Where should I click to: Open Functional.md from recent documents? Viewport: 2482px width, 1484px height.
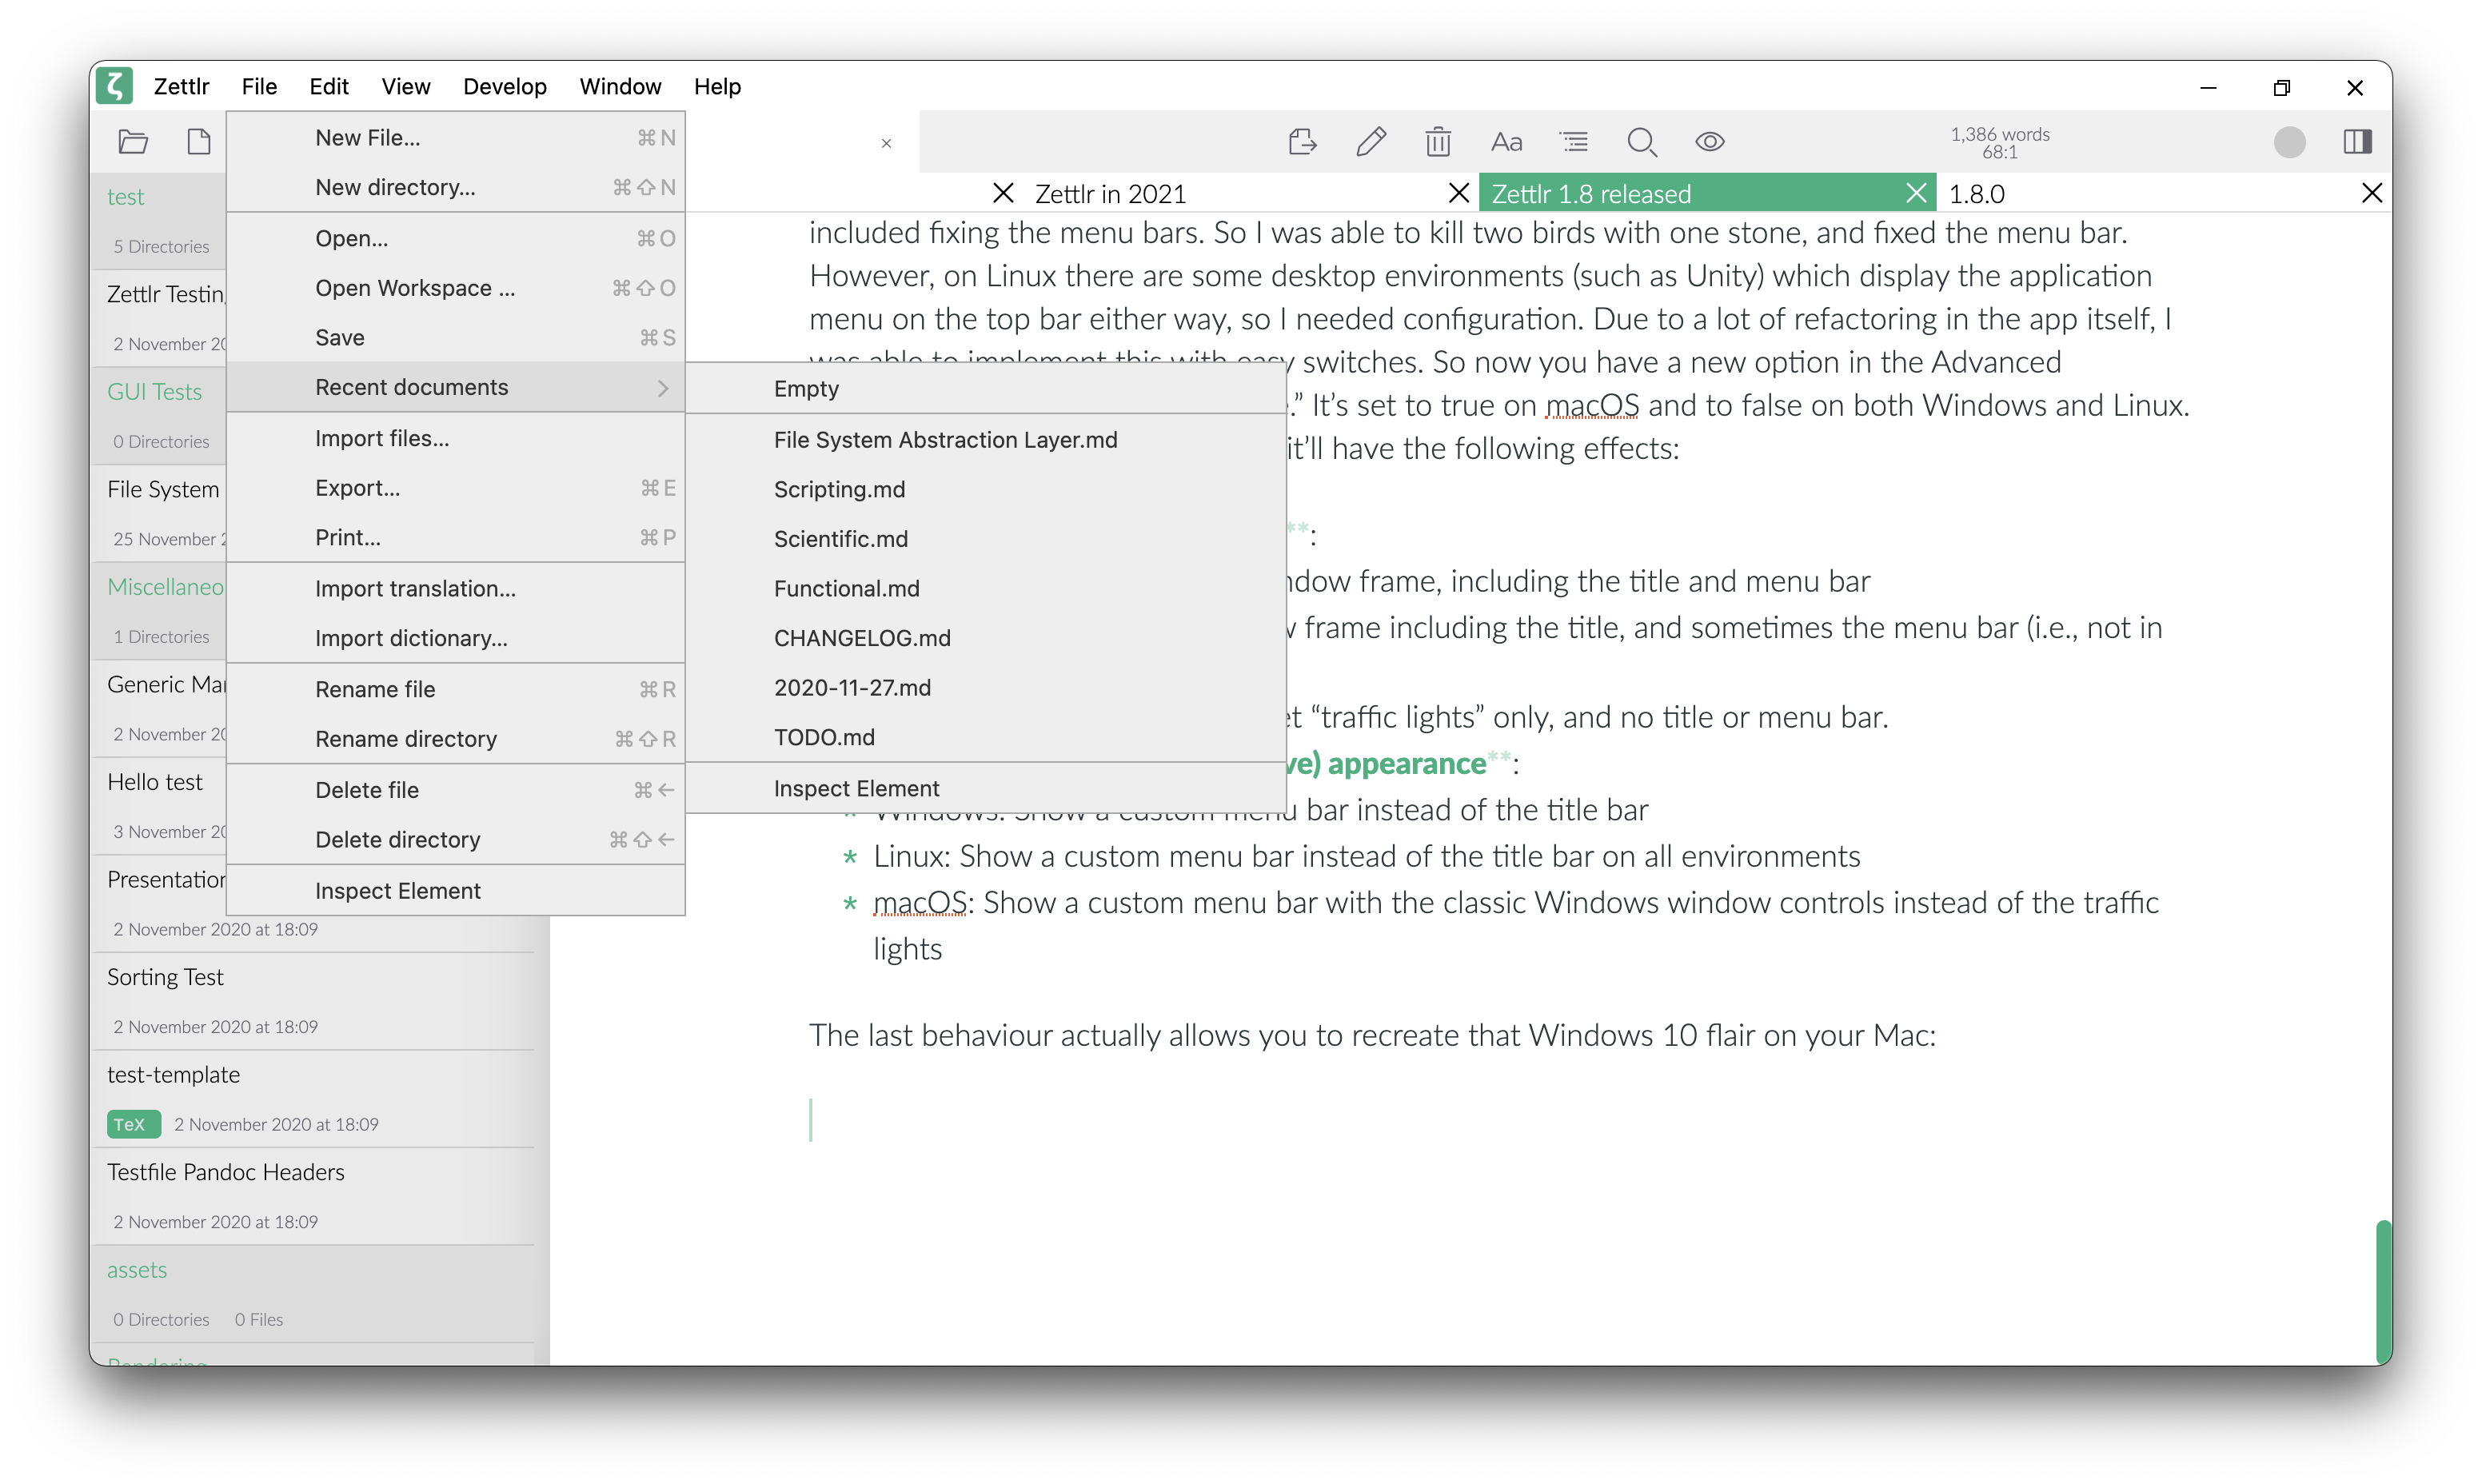(x=985, y=589)
